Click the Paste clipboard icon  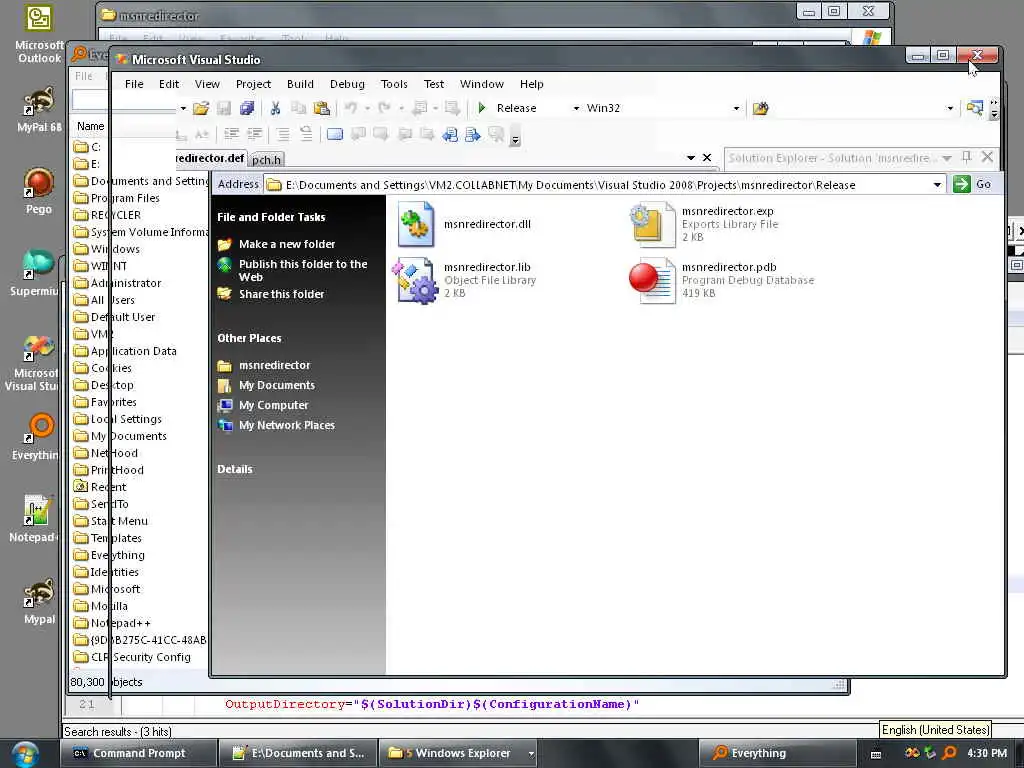click(321, 108)
